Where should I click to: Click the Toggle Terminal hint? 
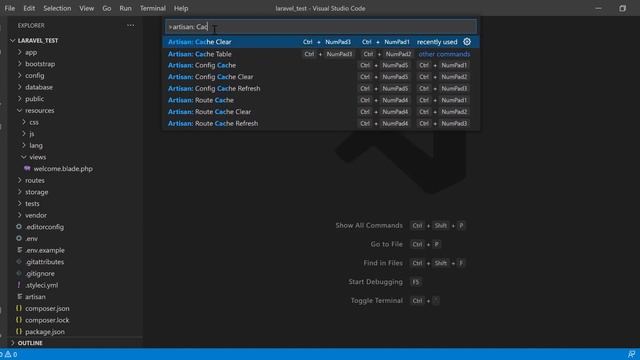(377, 300)
